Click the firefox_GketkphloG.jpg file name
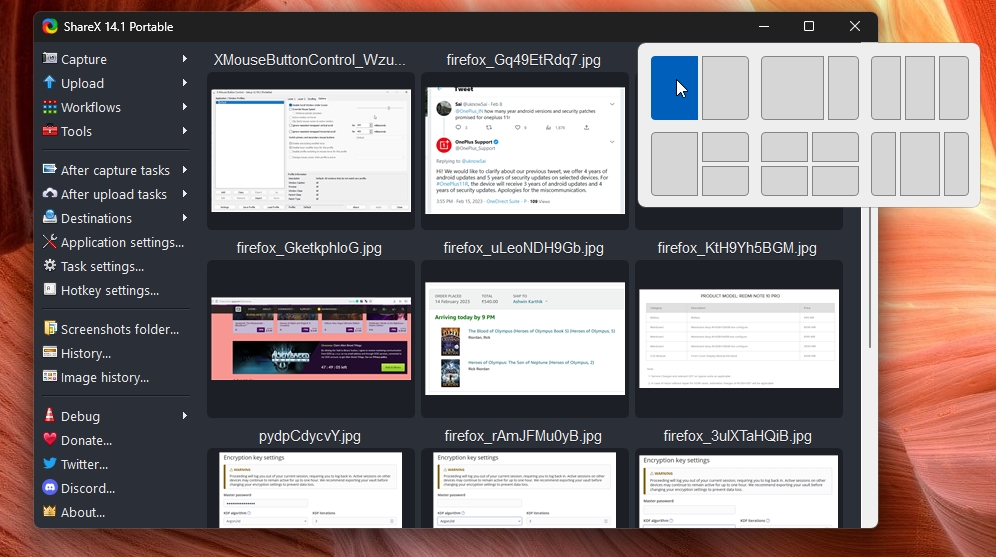Image resolution: width=996 pixels, height=557 pixels. [x=309, y=248]
